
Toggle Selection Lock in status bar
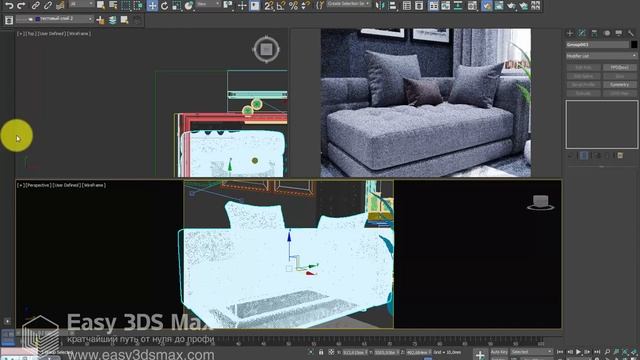point(321,352)
